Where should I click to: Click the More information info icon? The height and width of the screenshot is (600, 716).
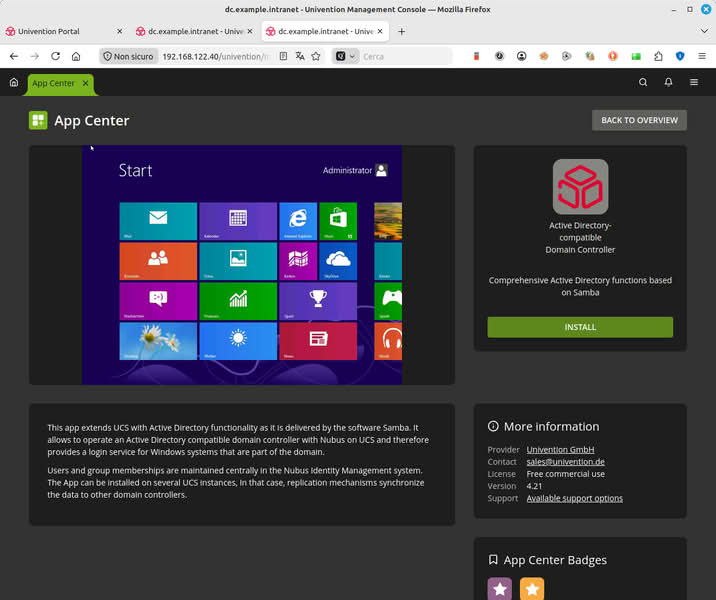(493, 426)
